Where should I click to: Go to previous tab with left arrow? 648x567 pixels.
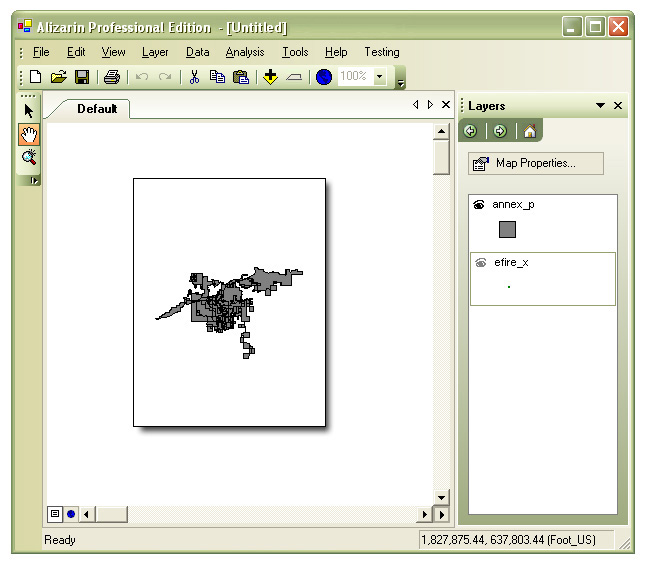click(415, 105)
